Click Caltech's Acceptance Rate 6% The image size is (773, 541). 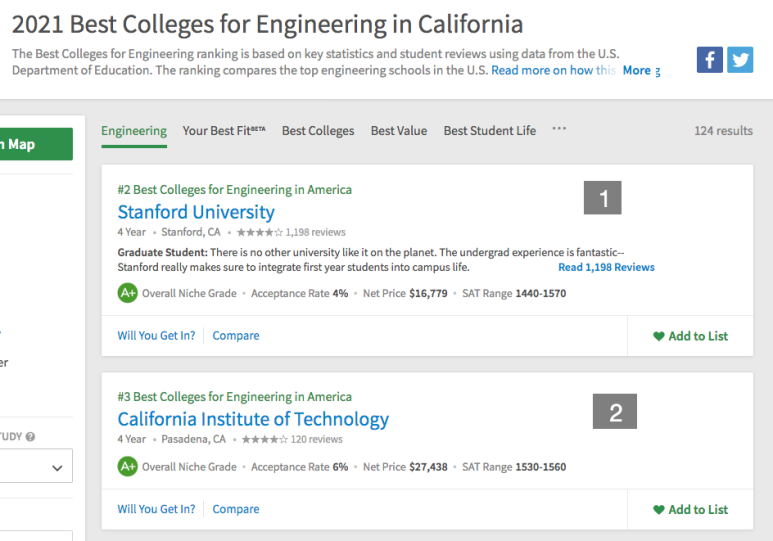(x=300, y=467)
